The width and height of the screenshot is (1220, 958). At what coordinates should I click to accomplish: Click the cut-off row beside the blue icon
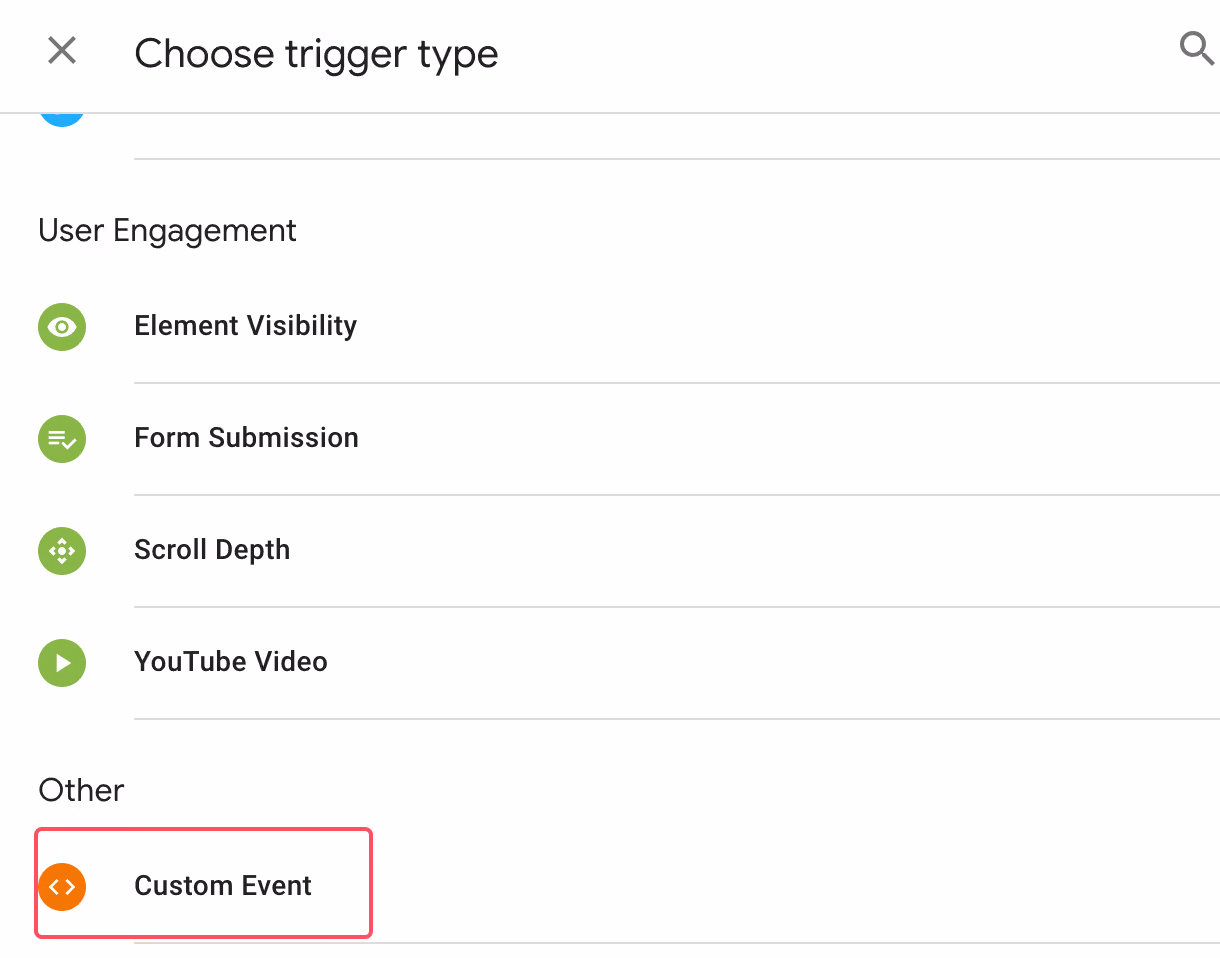click(x=677, y=136)
